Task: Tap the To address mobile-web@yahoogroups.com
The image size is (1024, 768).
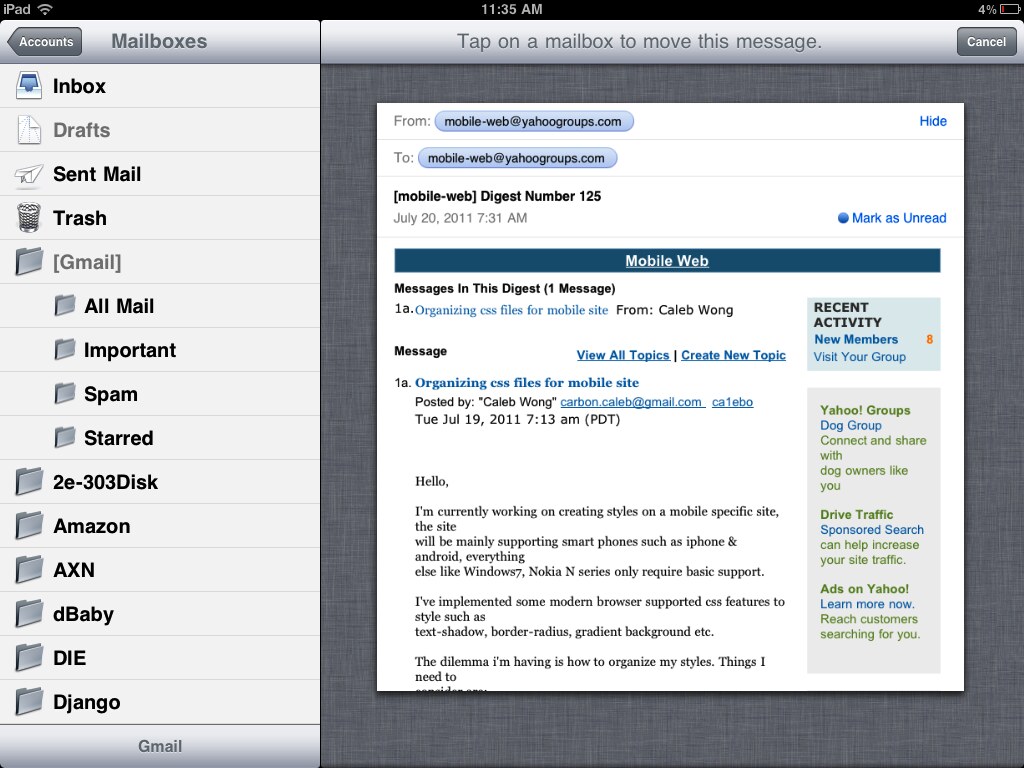Action: (x=517, y=158)
